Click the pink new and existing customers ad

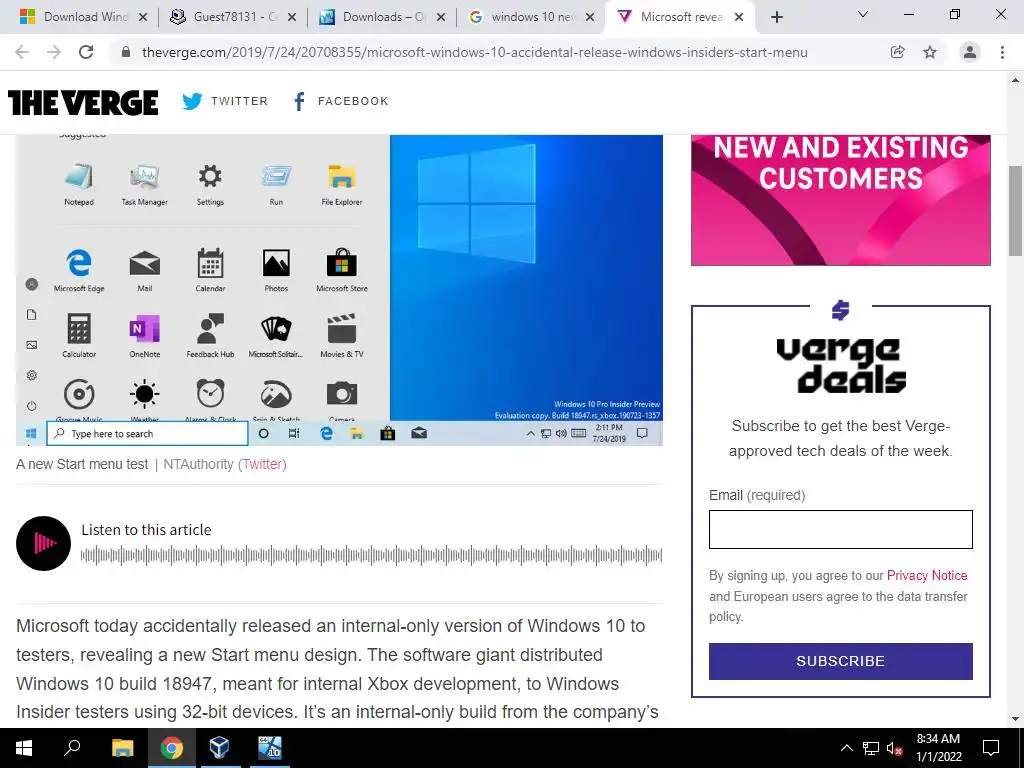(840, 200)
